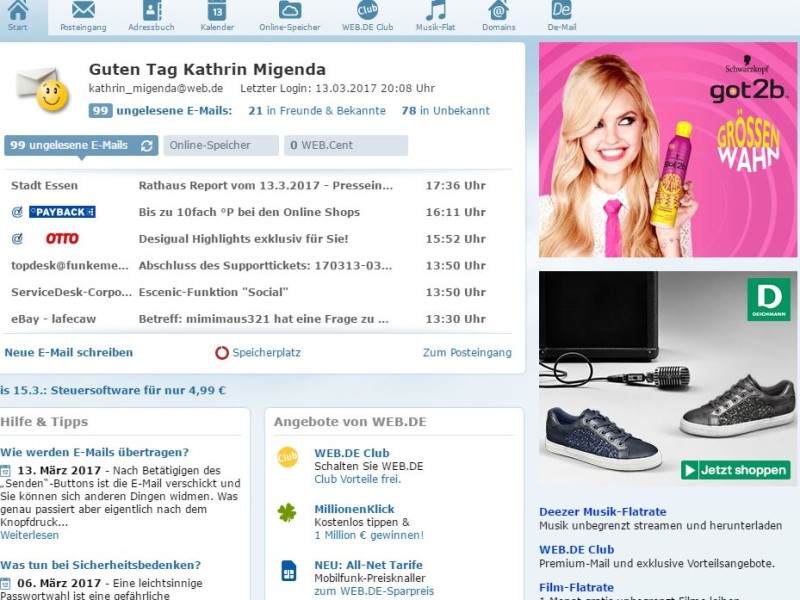Viewport: 800px width, 600px height.
Task: Click the kathrin_migenda@web.de address
Action: tap(156, 88)
